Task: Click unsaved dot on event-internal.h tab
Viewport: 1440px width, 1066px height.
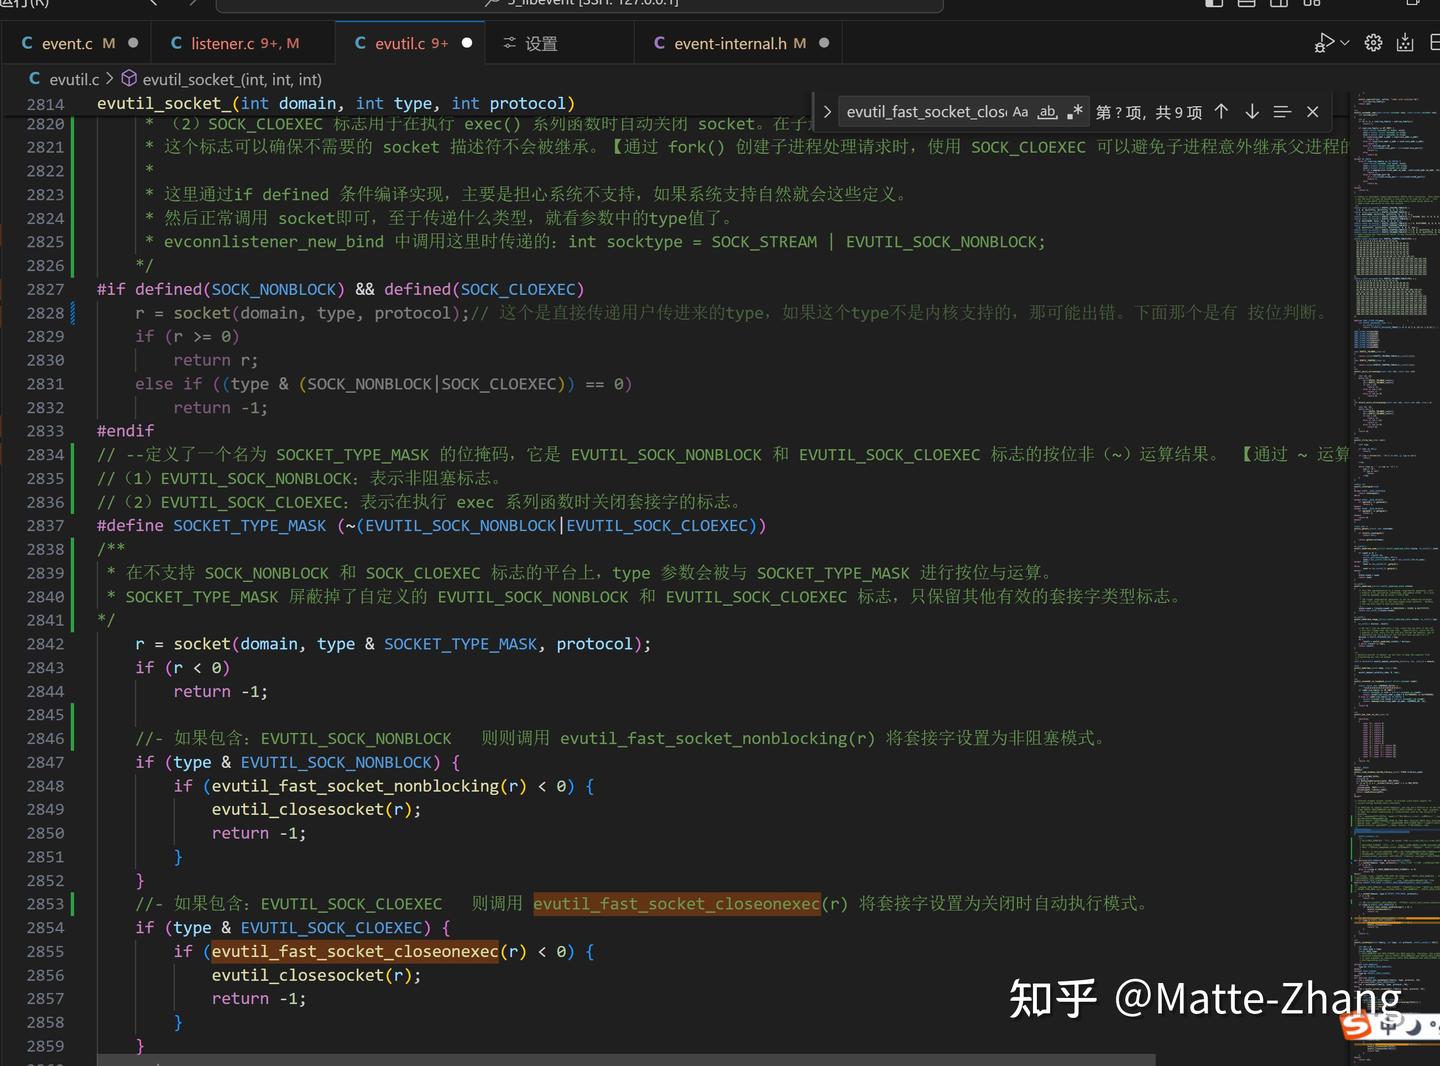Action: [x=824, y=43]
